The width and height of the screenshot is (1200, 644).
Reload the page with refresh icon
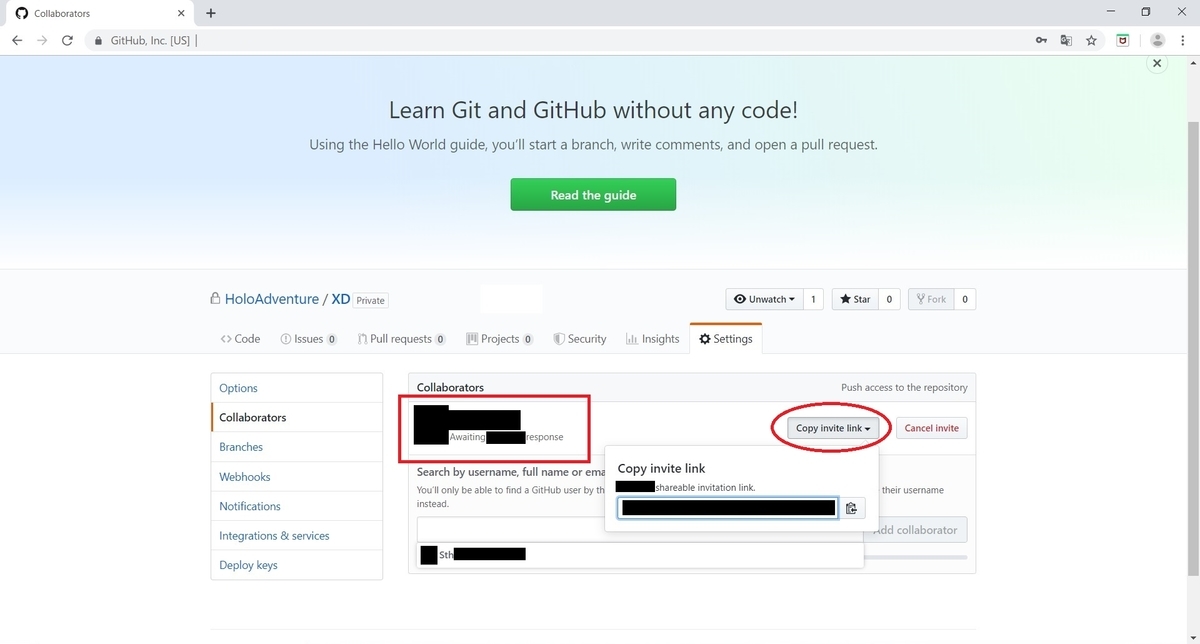tap(67, 41)
